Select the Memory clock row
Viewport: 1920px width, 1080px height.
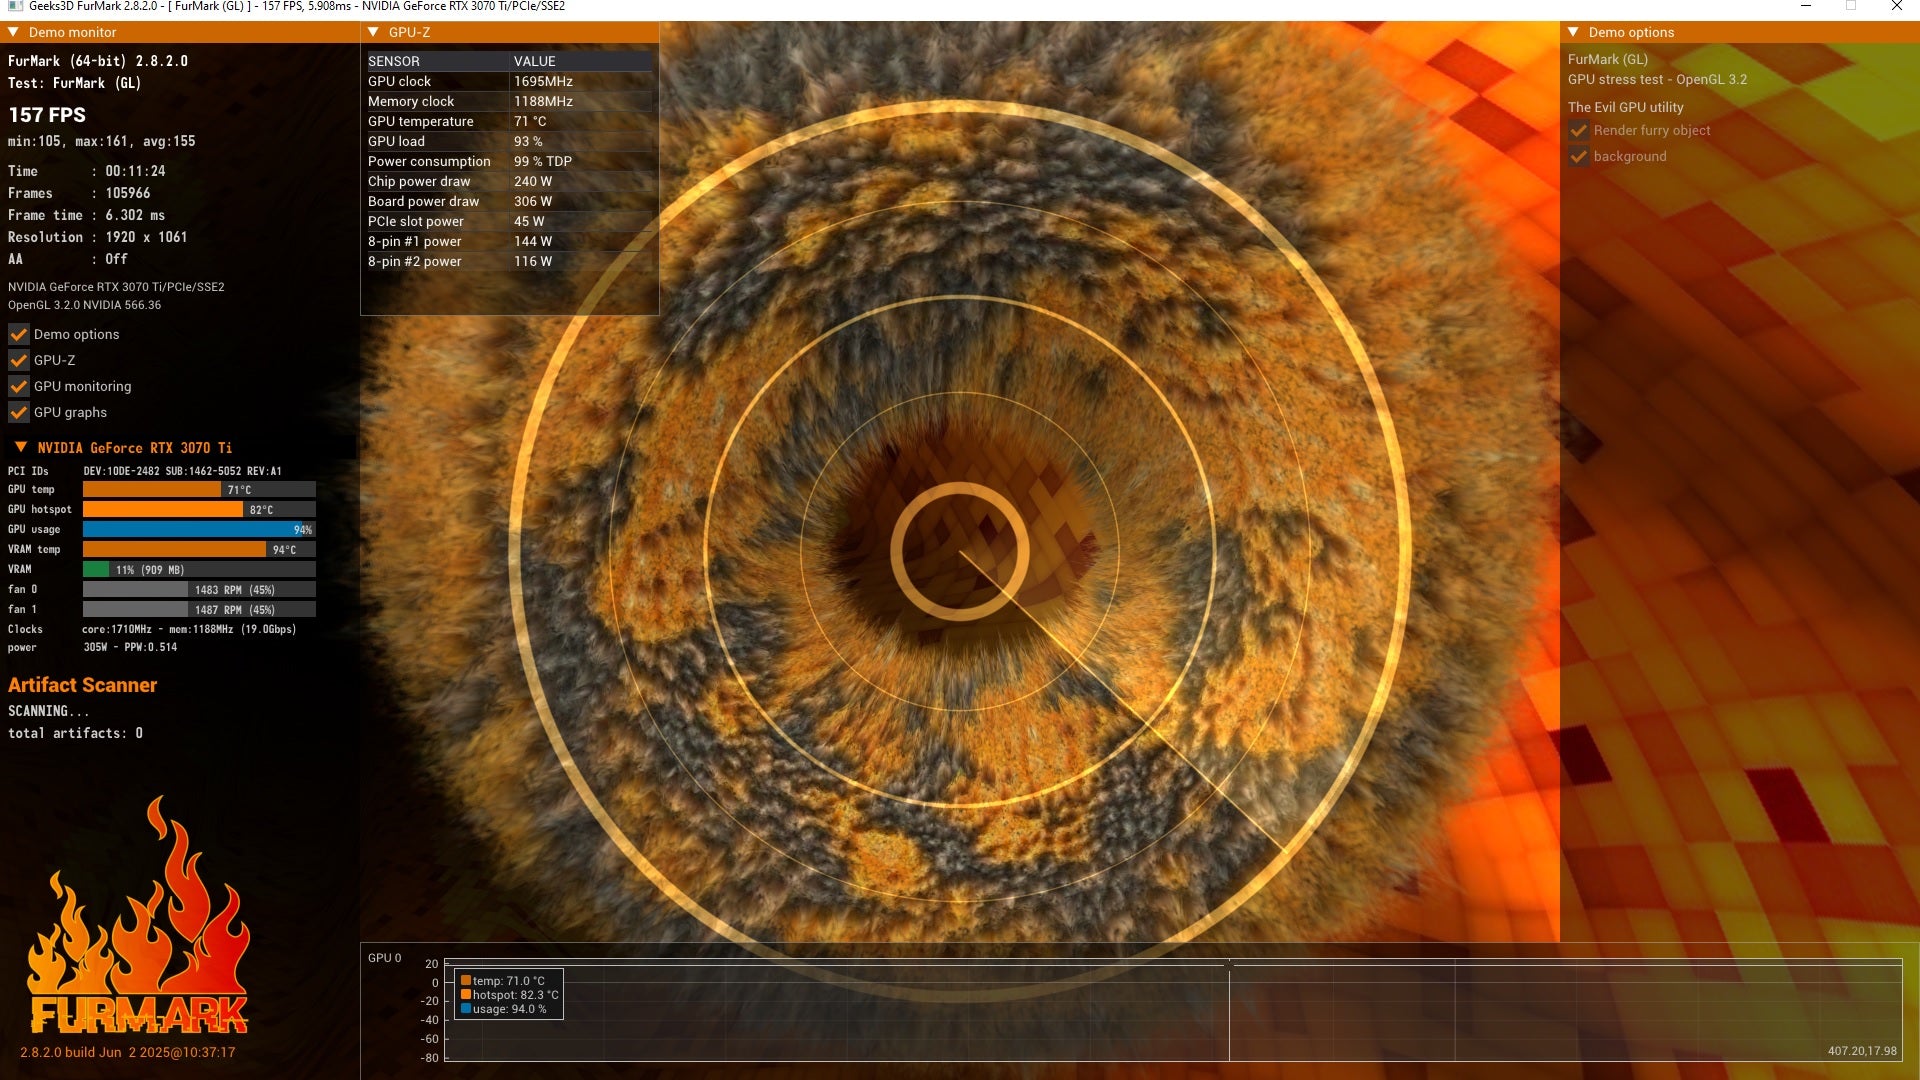[x=509, y=101]
